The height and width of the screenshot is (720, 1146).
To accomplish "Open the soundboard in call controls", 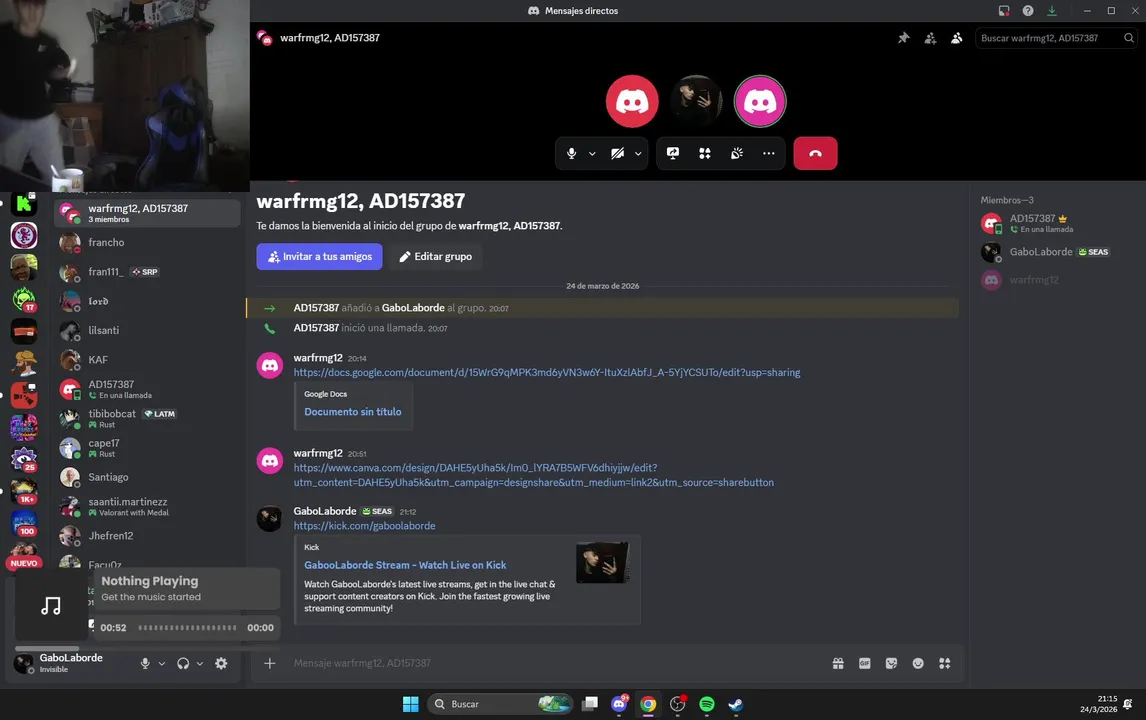I will [x=737, y=154].
